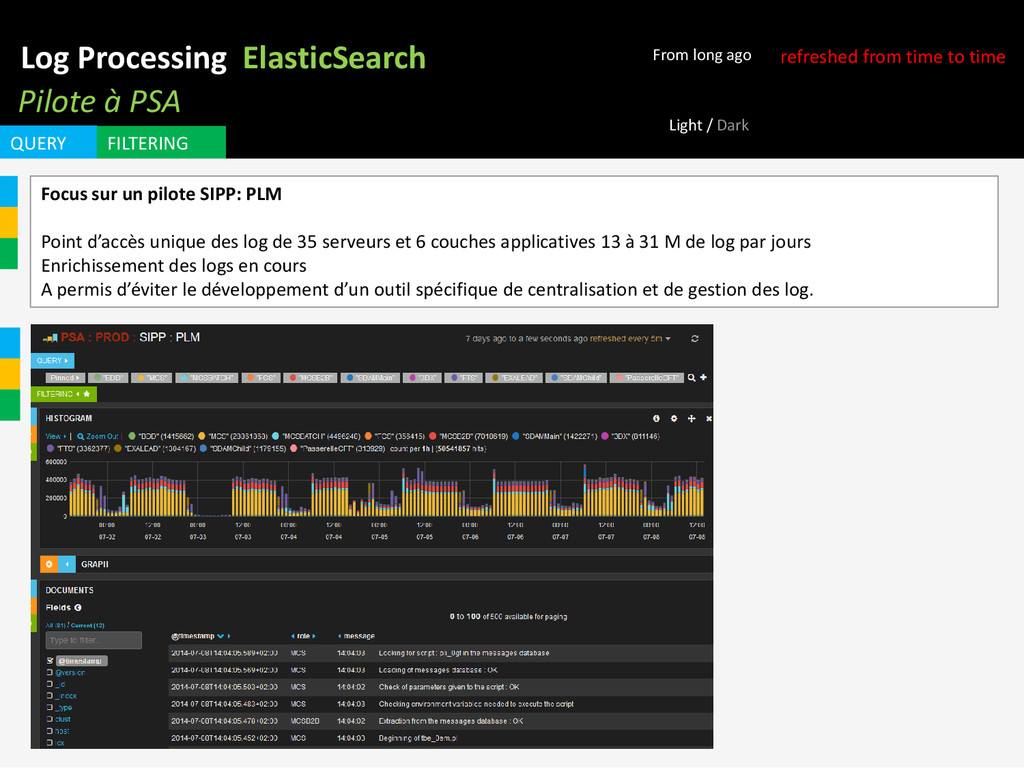The image size is (1024, 768).
Task: Collapse the FILTERING section arrow
Action: (x=78, y=394)
